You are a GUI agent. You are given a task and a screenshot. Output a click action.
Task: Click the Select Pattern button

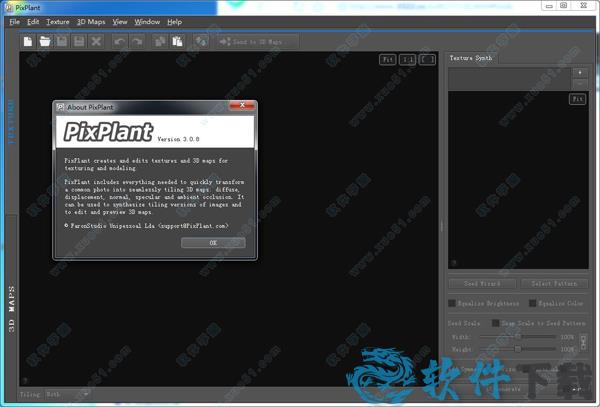pos(554,283)
